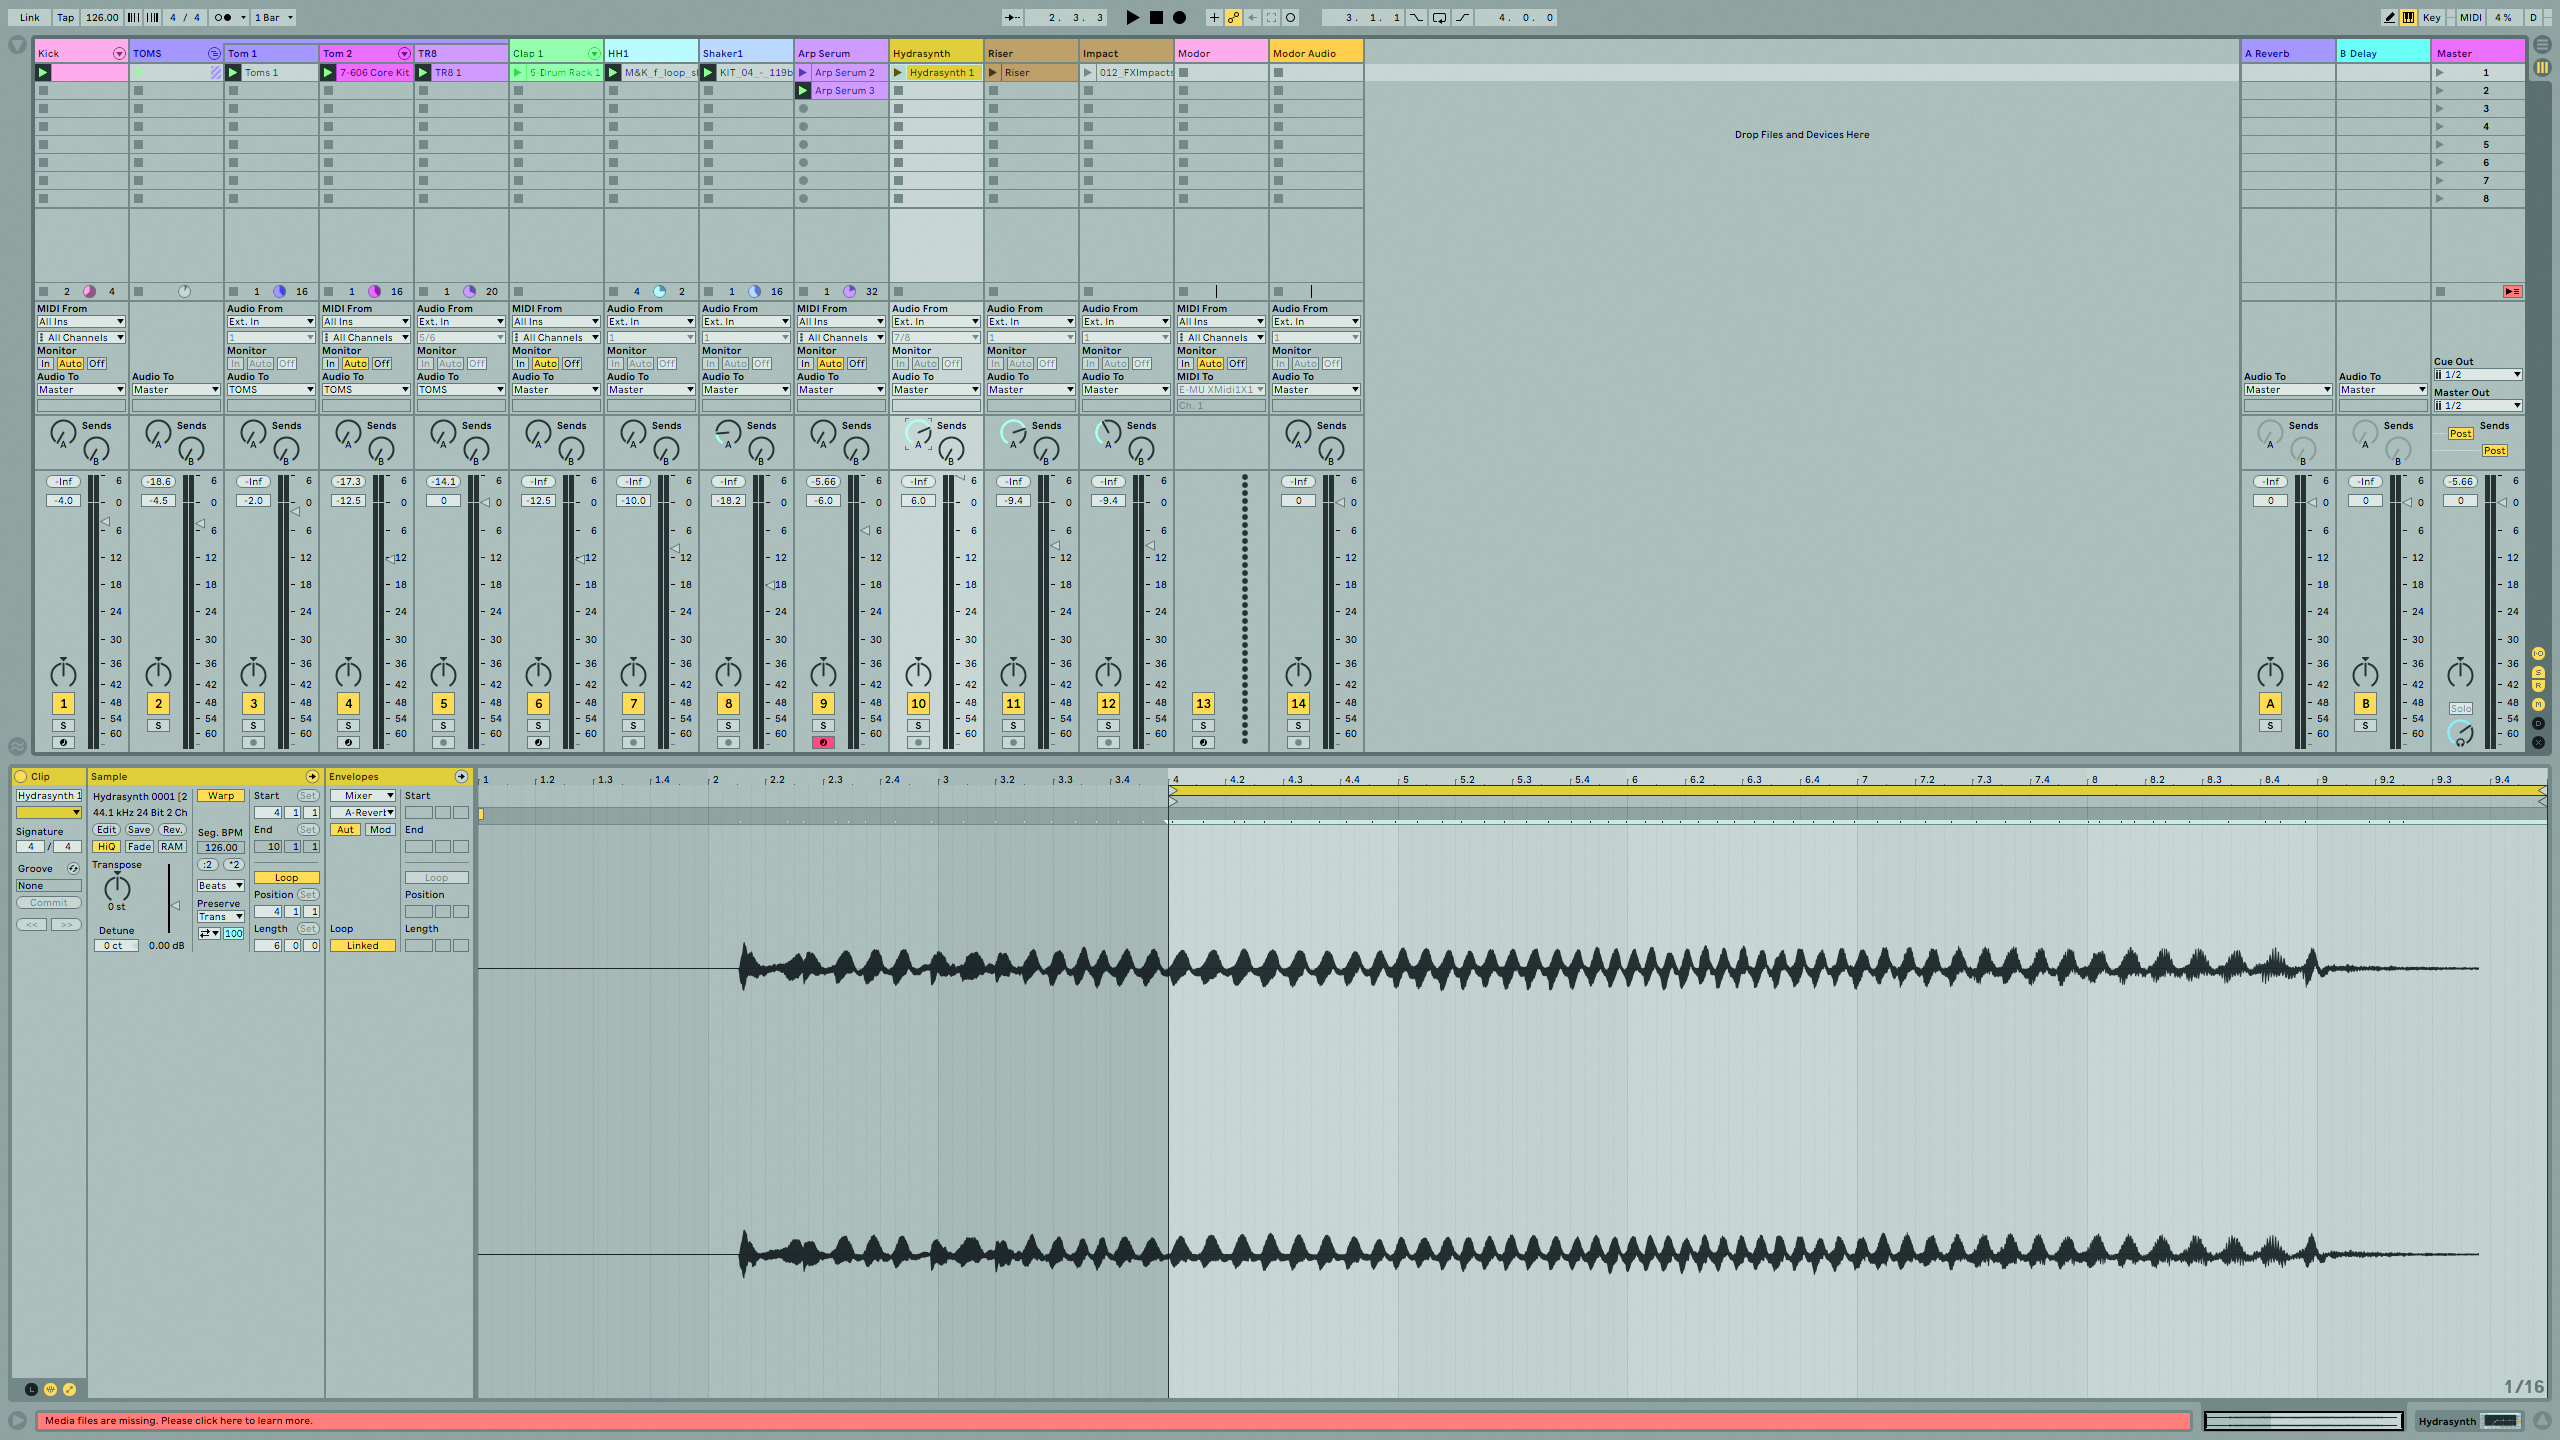This screenshot has height=1440, width=2560.
Task: Click the tempo 126.00 field
Action: tap(102, 17)
